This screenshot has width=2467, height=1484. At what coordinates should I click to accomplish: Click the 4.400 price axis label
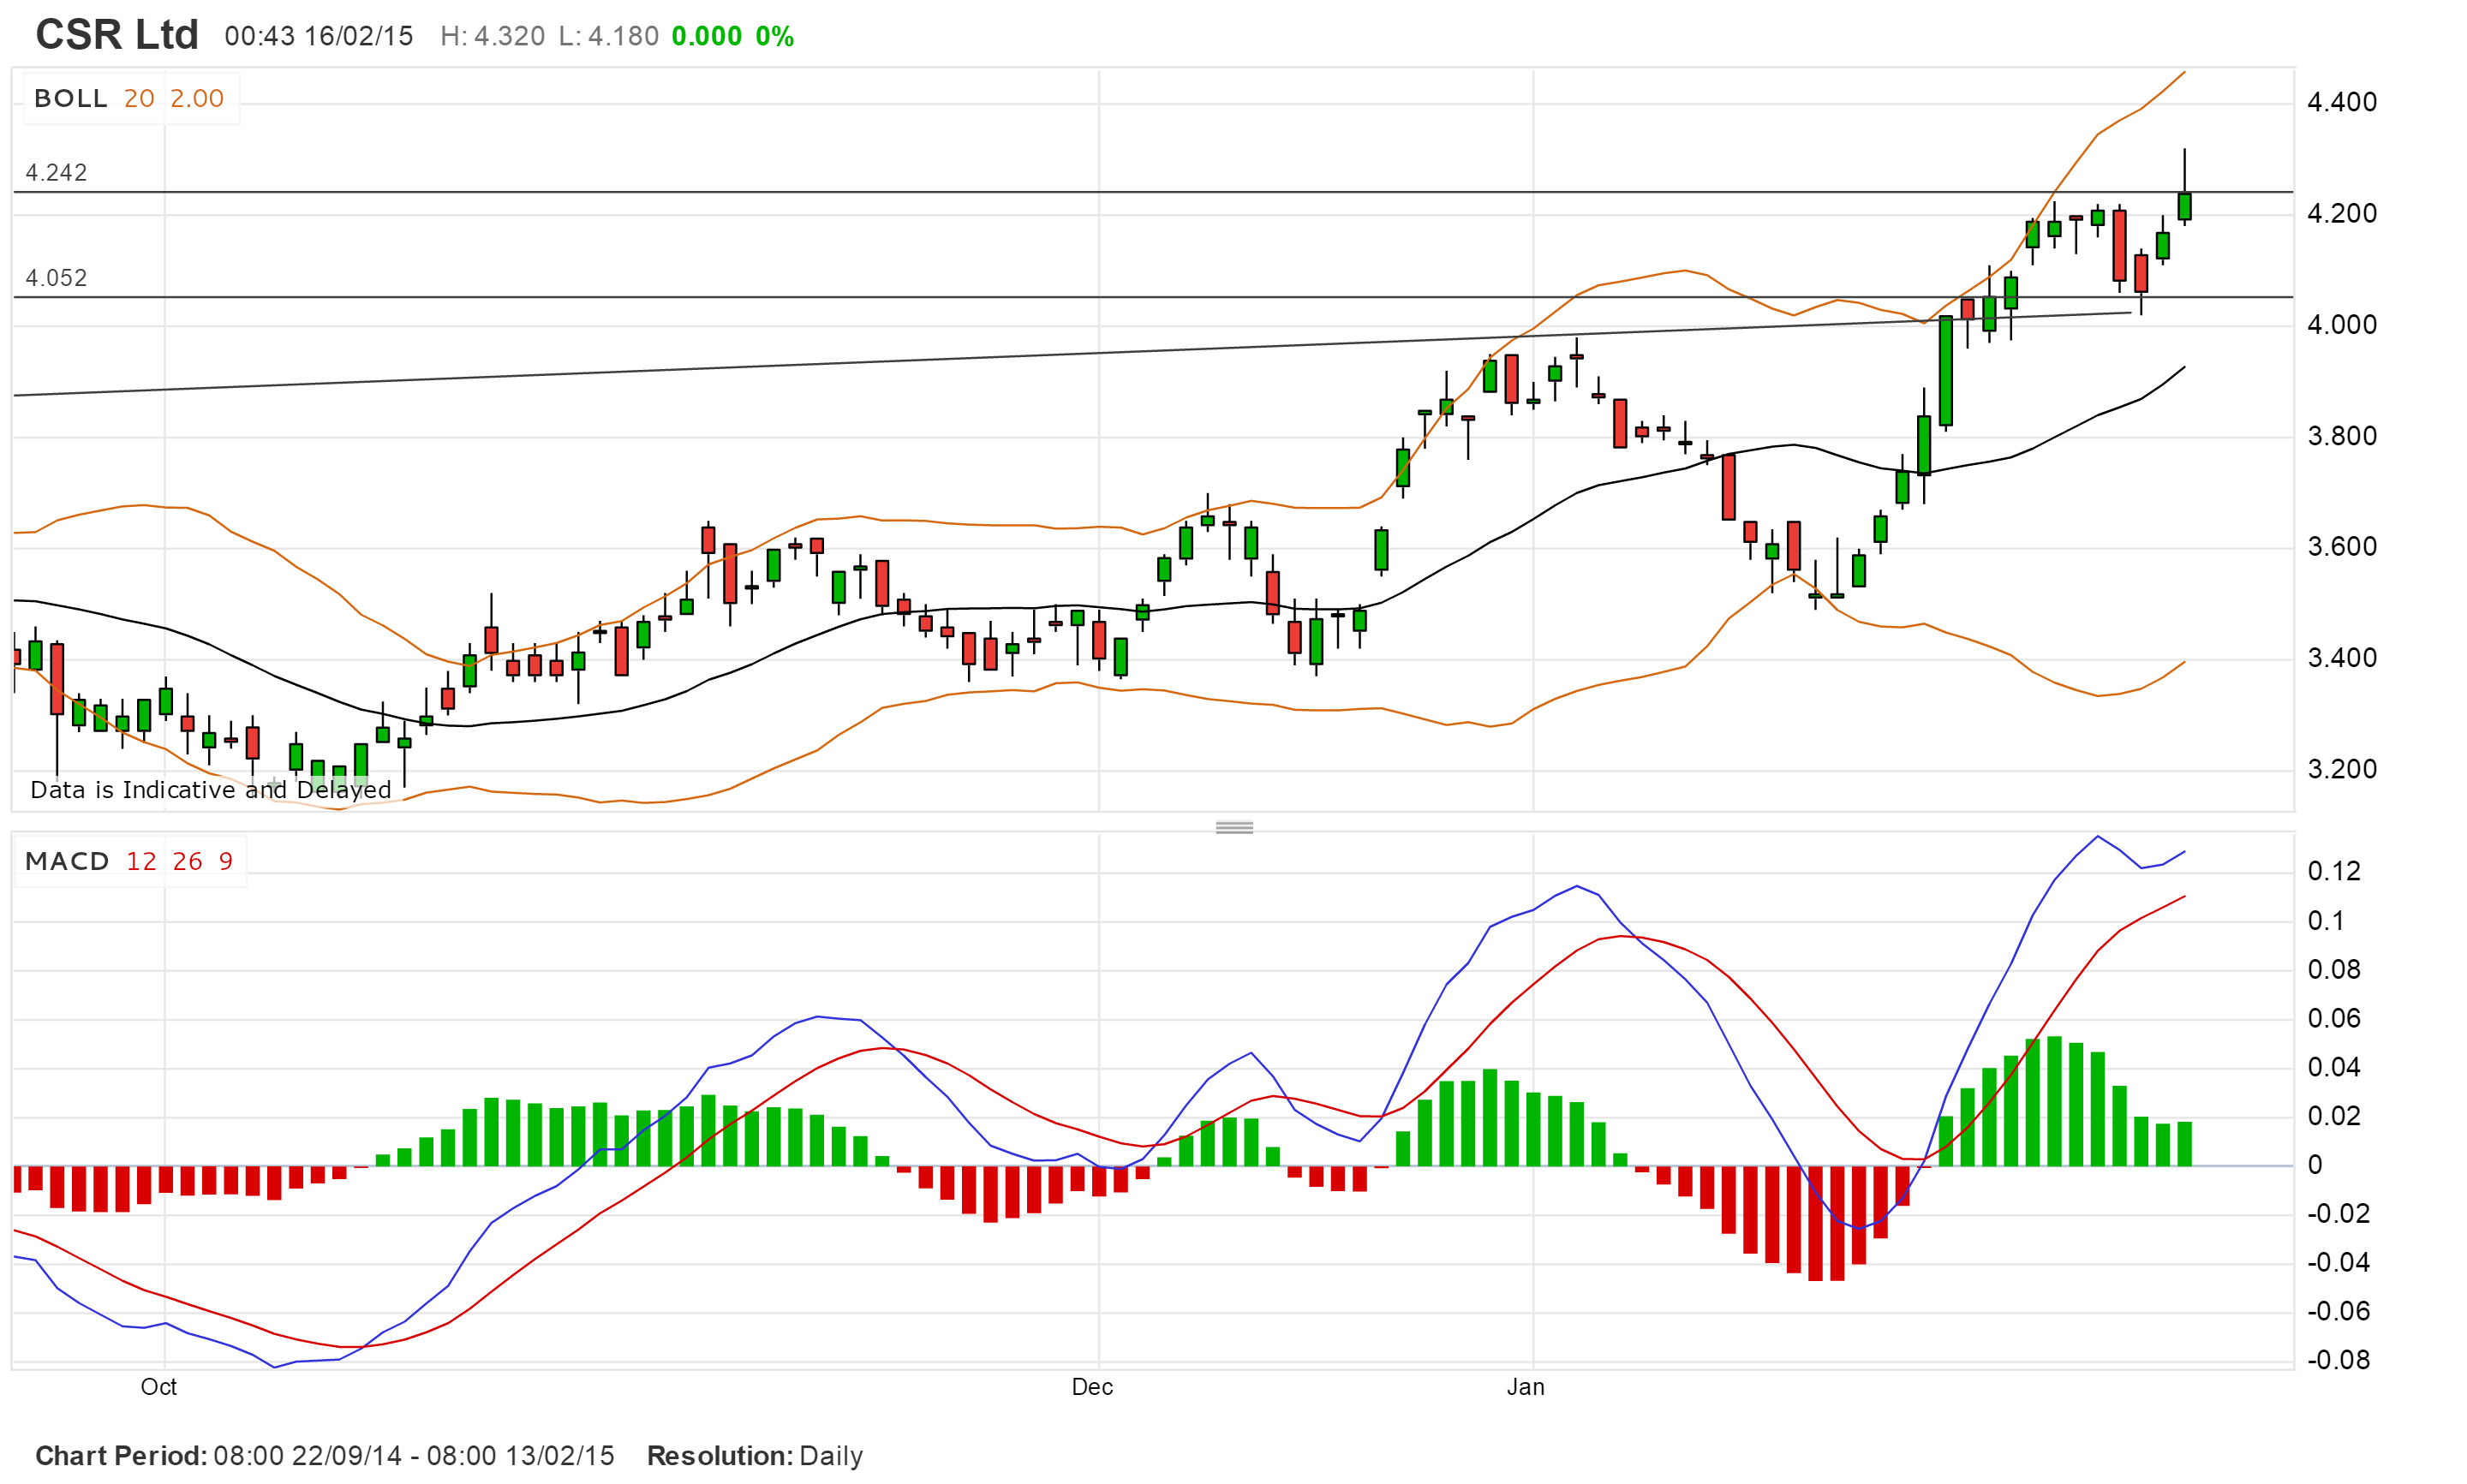(x=2341, y=102)
